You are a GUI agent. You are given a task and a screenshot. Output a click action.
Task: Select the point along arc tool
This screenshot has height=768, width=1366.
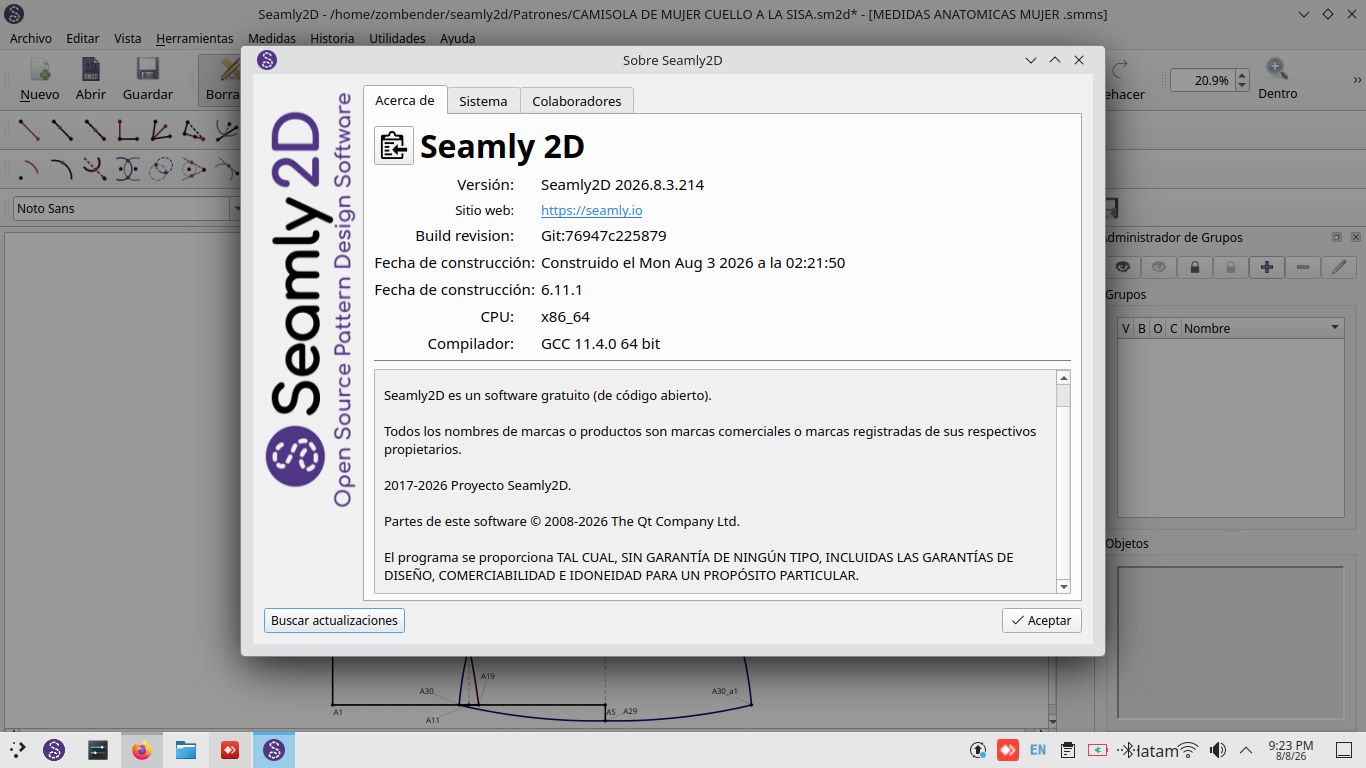(62, 169)
